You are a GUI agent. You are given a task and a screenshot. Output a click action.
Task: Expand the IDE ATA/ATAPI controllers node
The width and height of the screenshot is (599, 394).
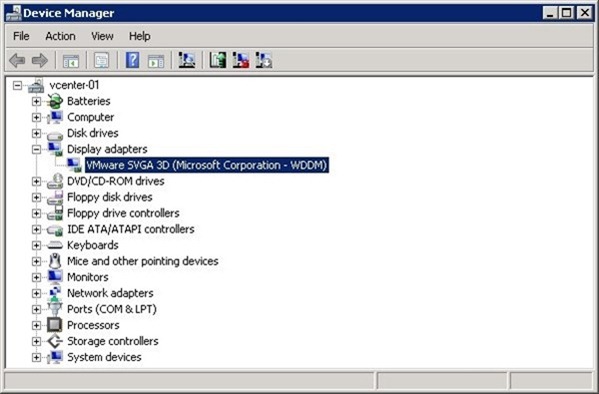click(36, 229)
